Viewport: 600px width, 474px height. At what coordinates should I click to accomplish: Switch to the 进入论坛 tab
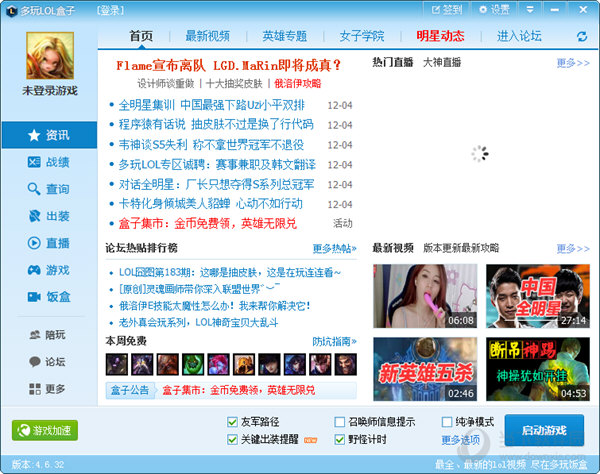[519, 36]
